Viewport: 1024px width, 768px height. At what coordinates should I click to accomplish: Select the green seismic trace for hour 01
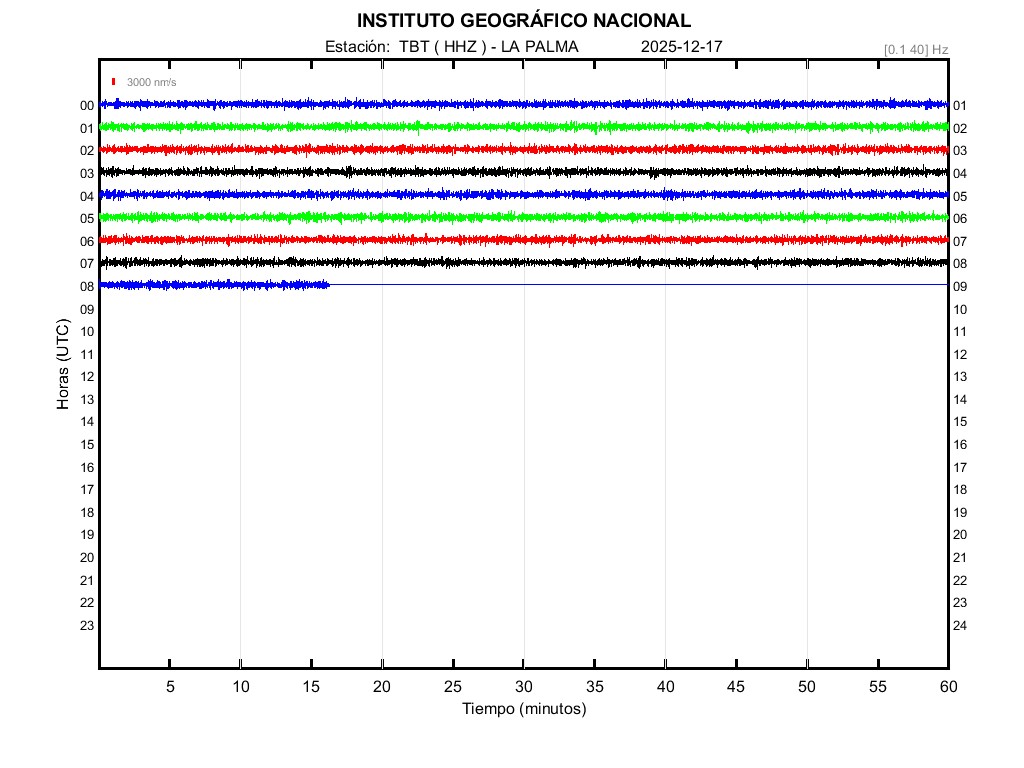tap(523, 127)
